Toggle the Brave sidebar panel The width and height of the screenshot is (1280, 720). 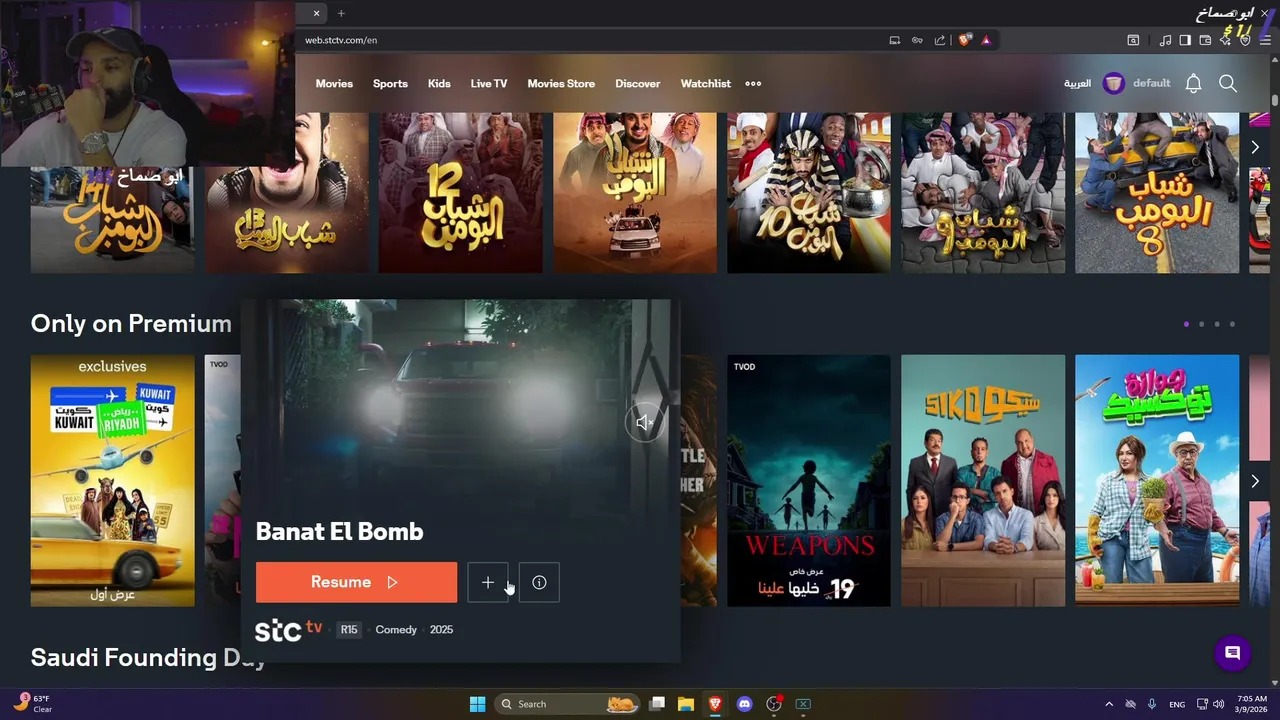(1185, 40)
